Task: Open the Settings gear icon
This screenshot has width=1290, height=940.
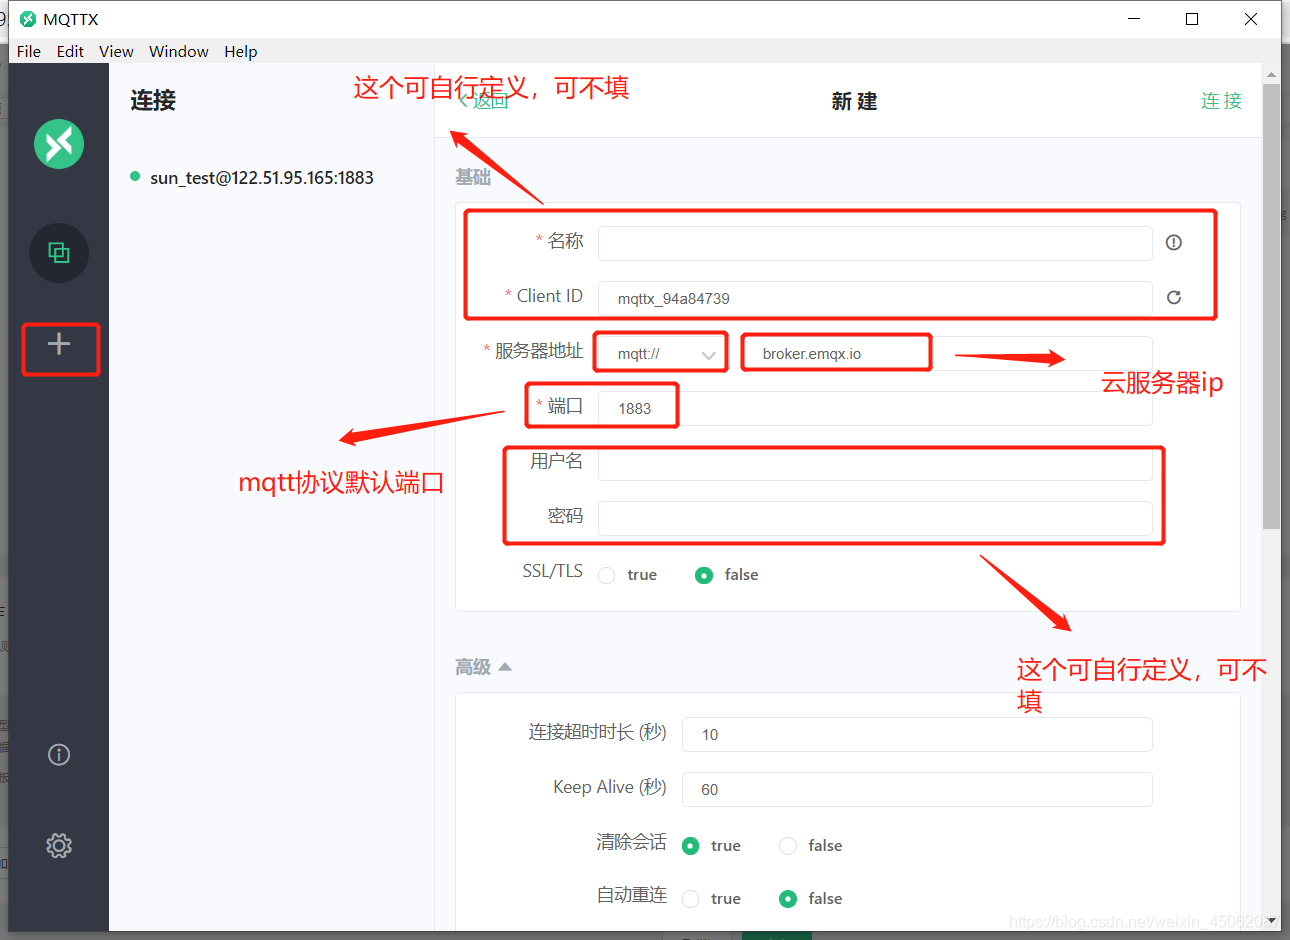Action: click(x=59, y=846)
